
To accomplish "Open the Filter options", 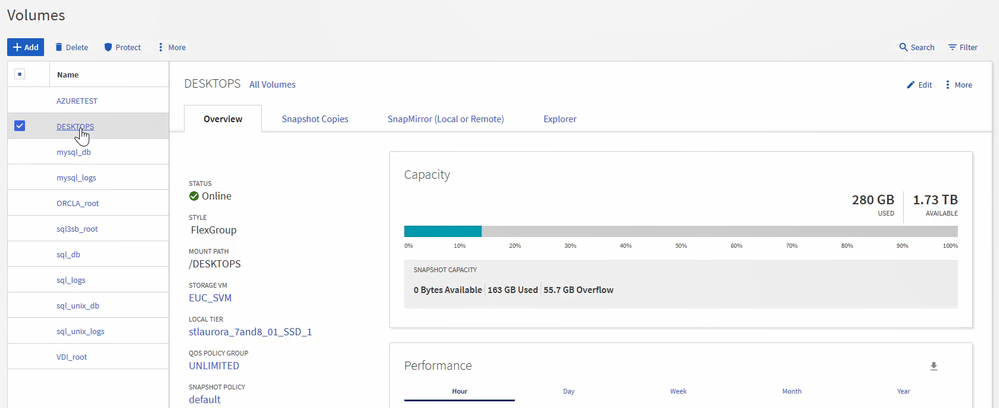I will click(953, 47).
